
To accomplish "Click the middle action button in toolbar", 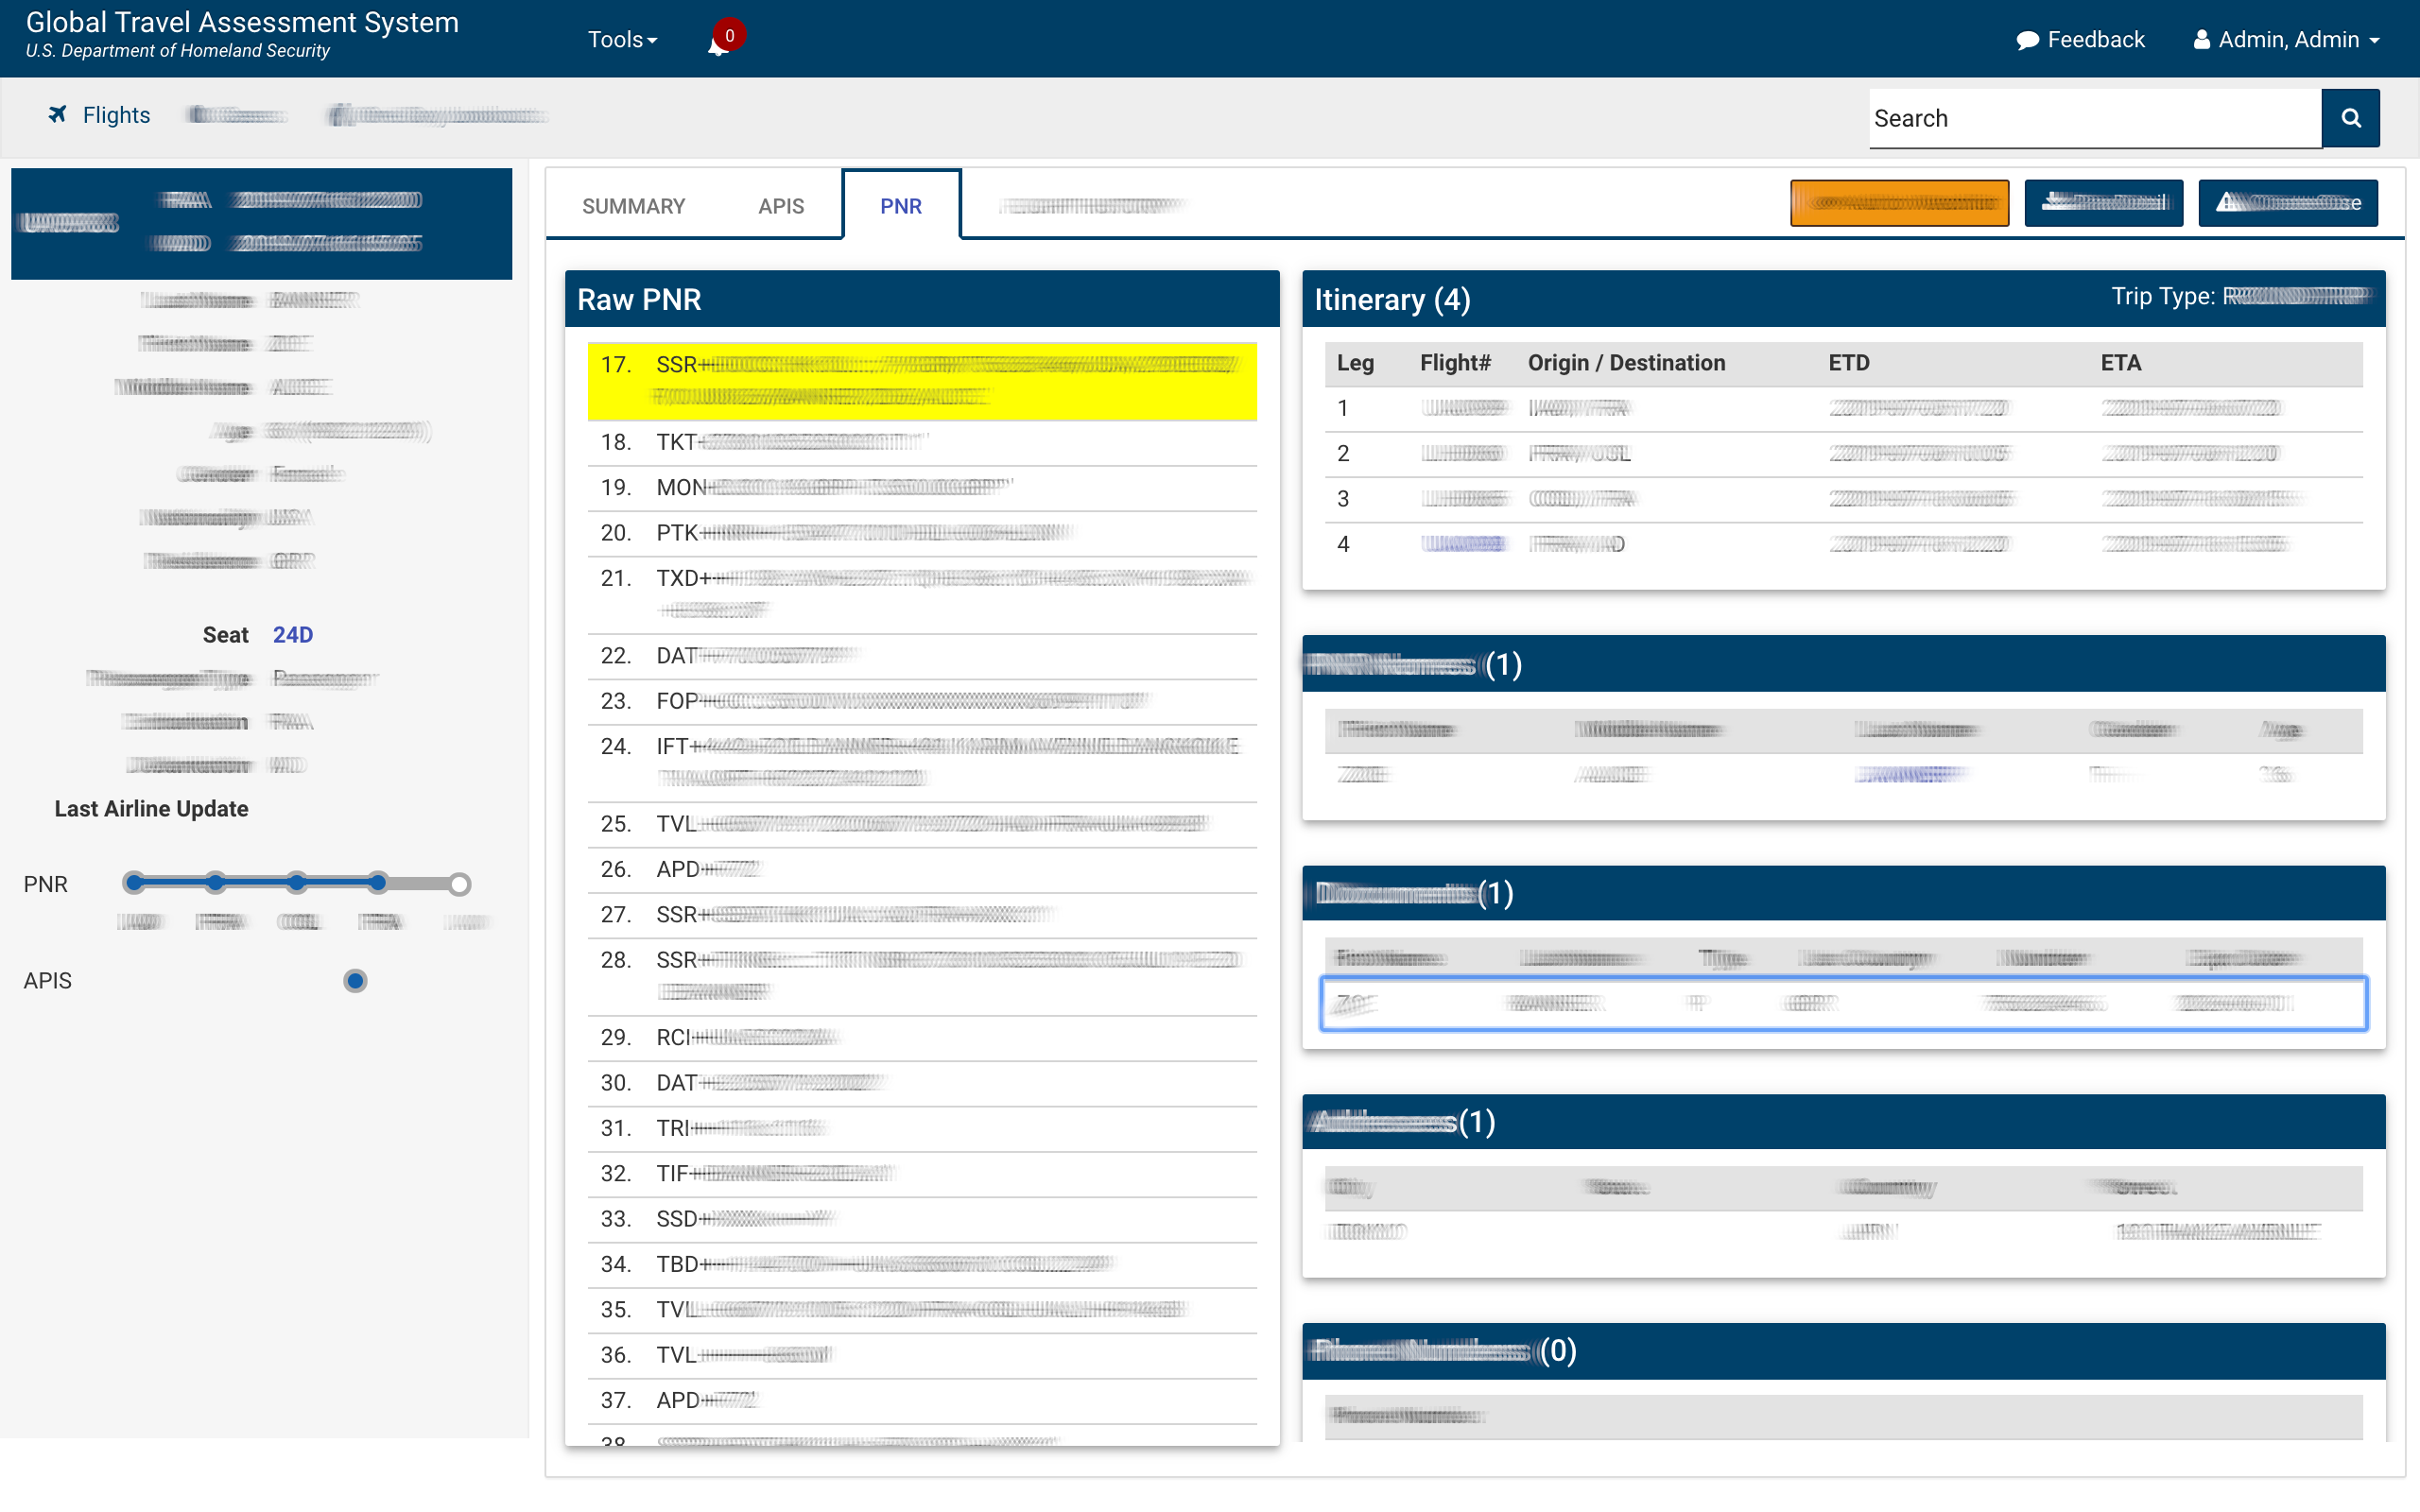I will click(x=2101, y=202).
